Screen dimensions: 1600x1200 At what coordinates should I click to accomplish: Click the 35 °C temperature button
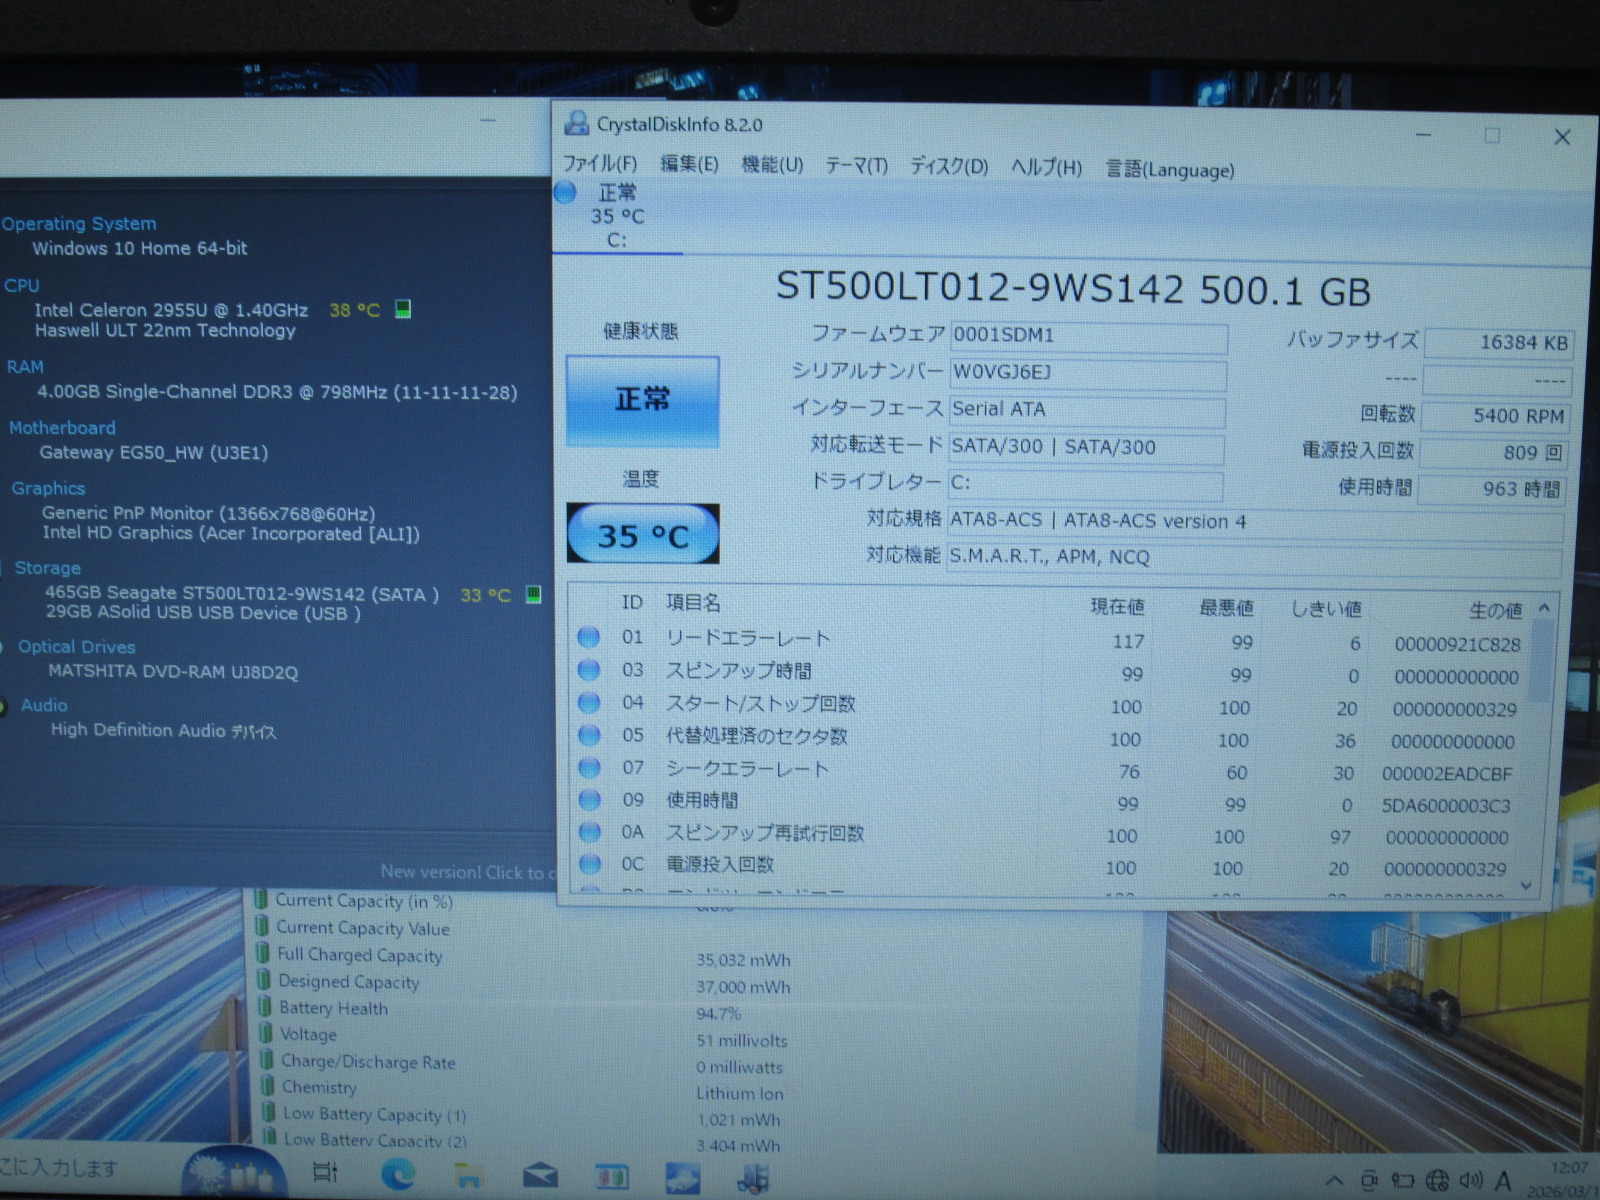643,535
